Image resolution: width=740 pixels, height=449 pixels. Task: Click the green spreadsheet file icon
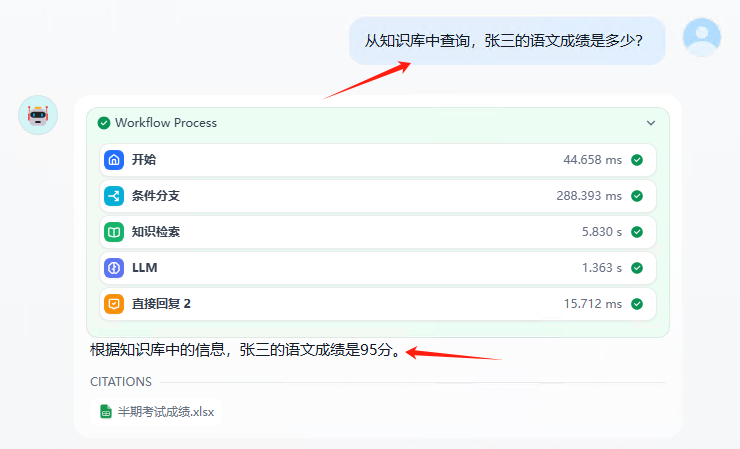point(105,411)
